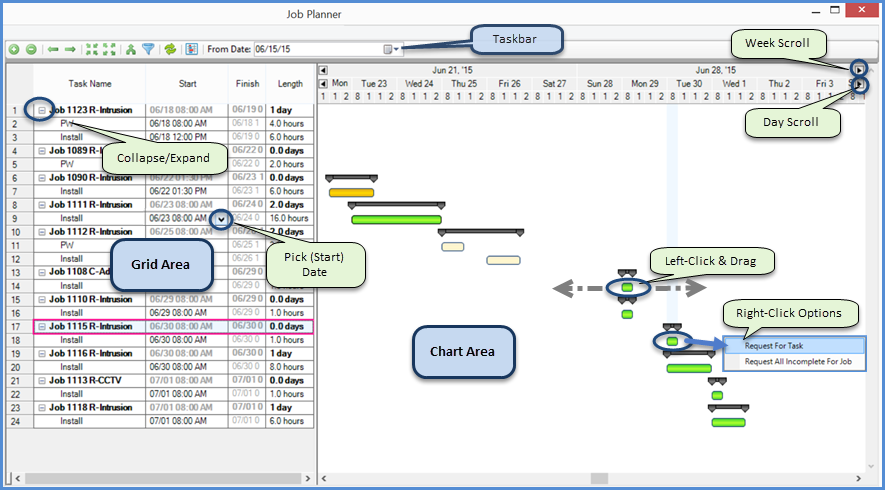Collapse the Job 1089 group
The height and width of the screenshot is (490, 885).
coord(41,151)
